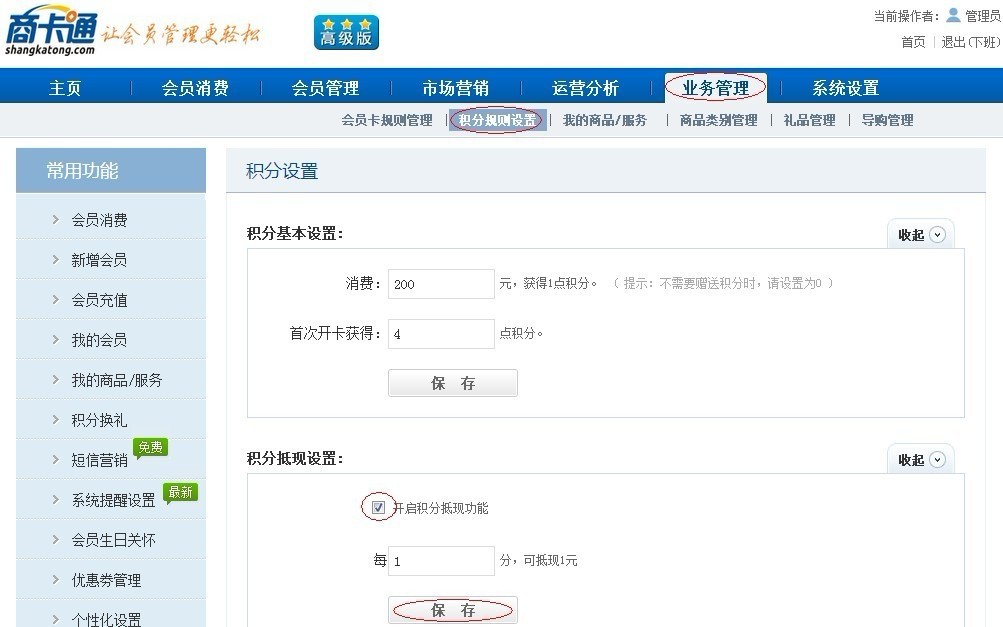Image resolution: width=1003 pixels, height=627 pixels.
Task: Click the arrow icon beside 会员消费 sidebar item
Action: (x=56, y=219)
